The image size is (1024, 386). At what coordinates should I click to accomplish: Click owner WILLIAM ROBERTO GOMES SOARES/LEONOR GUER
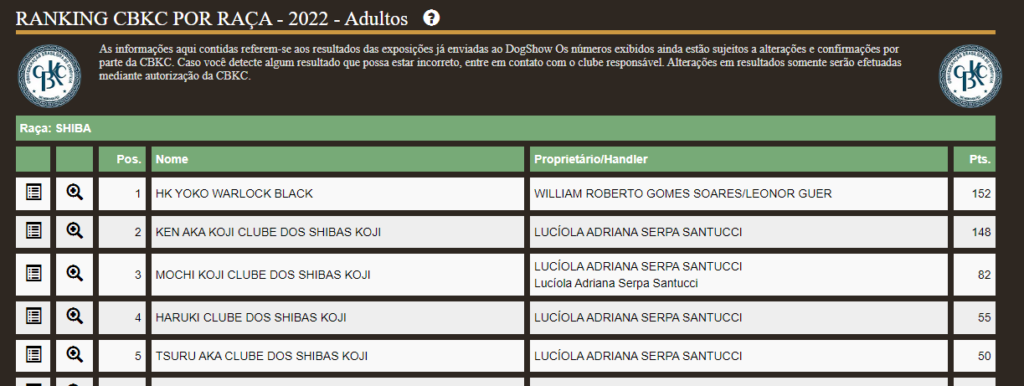point(683,194)
